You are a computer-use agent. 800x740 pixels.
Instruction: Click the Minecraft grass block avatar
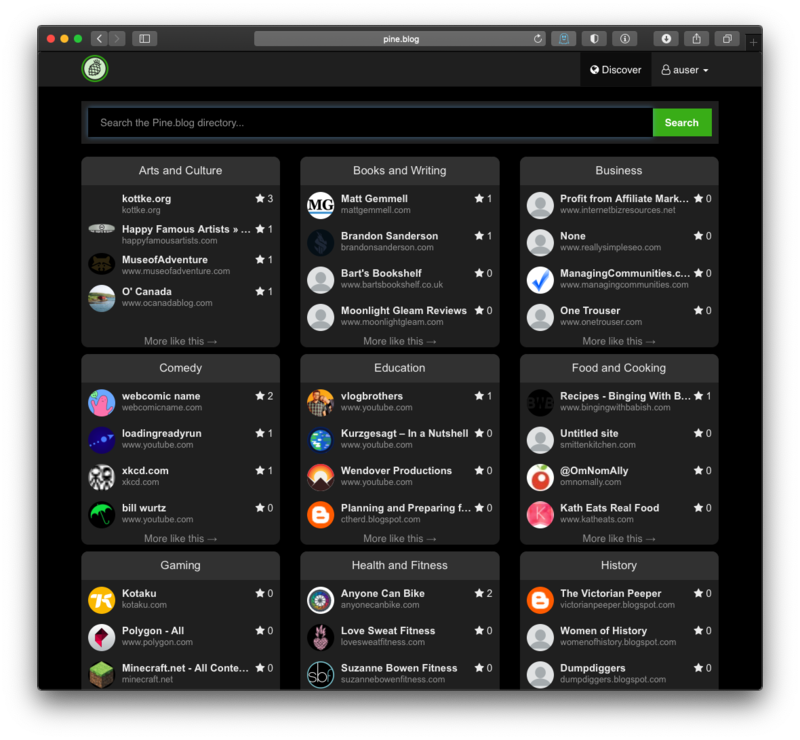click(102, 674)
